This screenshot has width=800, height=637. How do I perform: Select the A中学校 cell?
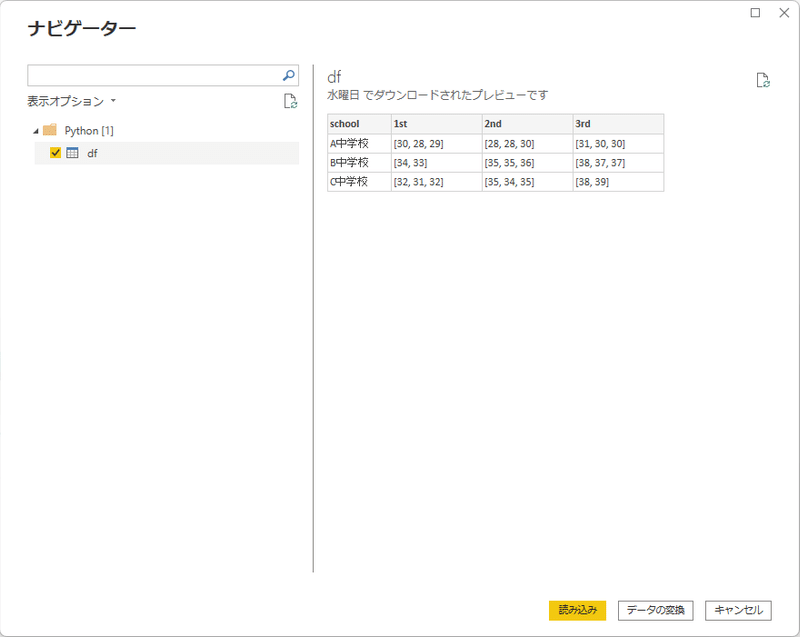359,143
